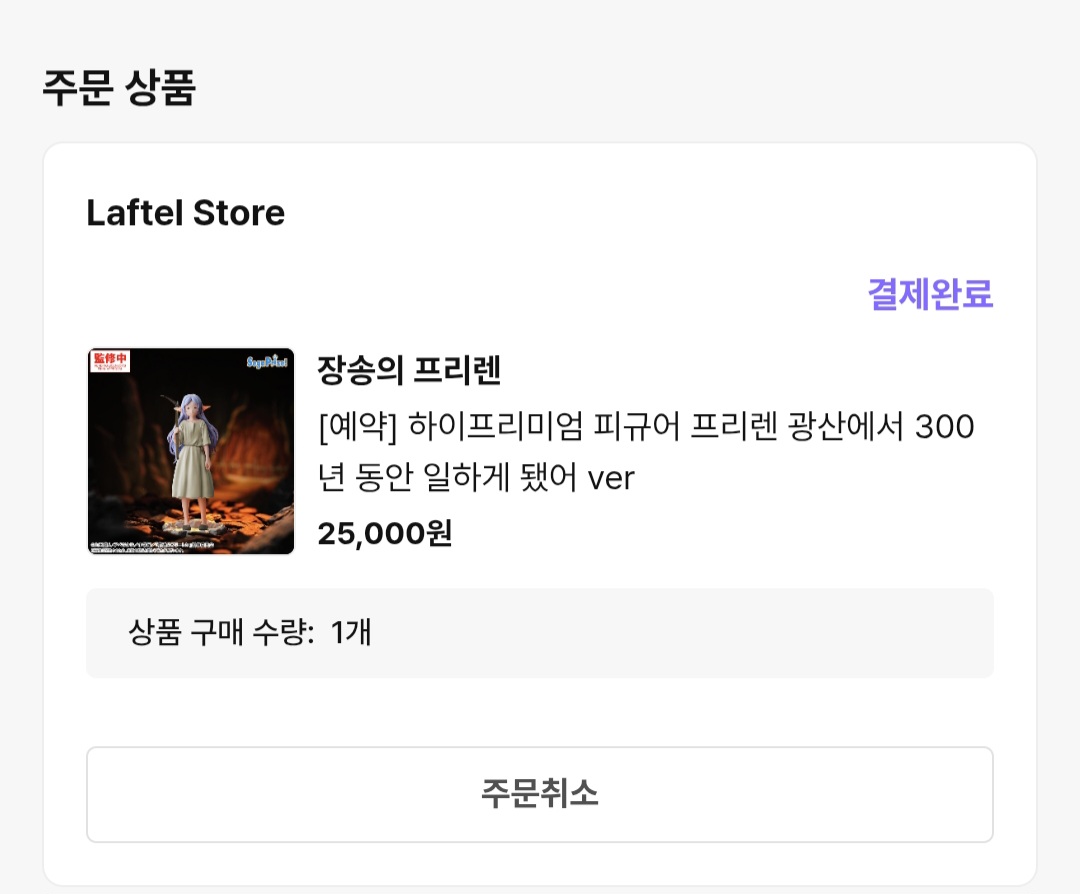The height and width of the screenshot is (894, 1080).
Task: Click the 25,000원 price text
Action: pos(384,533)
